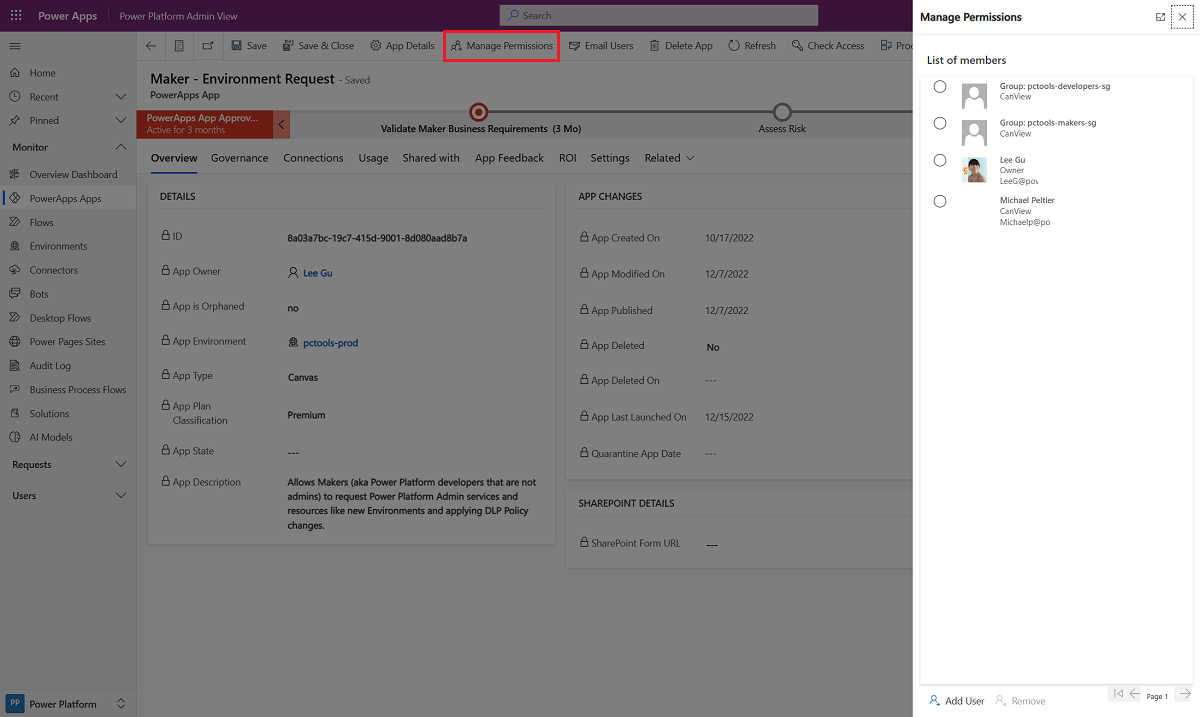Screen dimensions: 1200x717
Task: Open the Power Platform area switcher
Action: [67, 704]
